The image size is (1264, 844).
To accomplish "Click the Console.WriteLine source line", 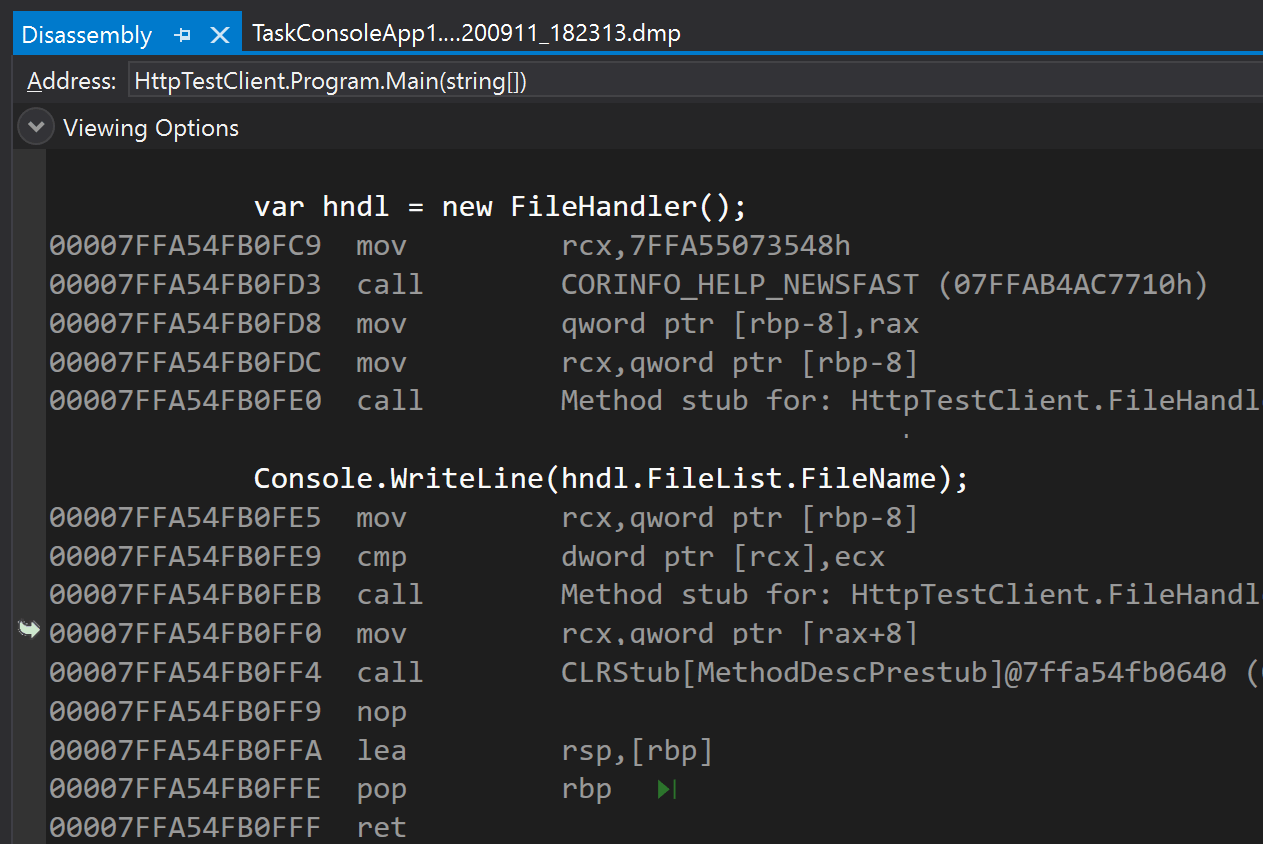I will [x=608, y=478].
